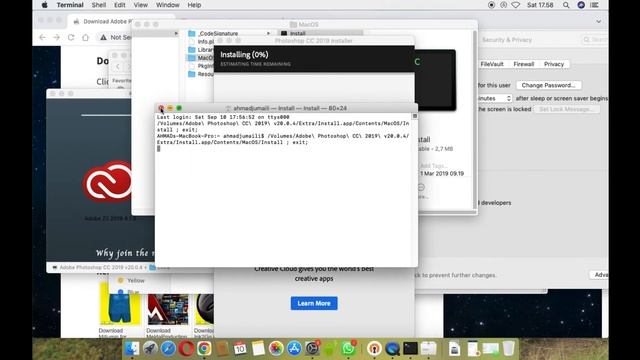Click the MeldaProduction download thumbnail
This screenshot has width=640, height=360.
168,309
